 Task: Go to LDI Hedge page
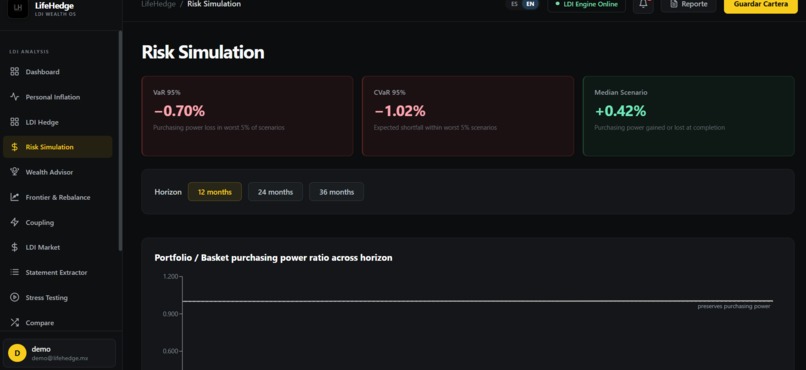(58, 122)
